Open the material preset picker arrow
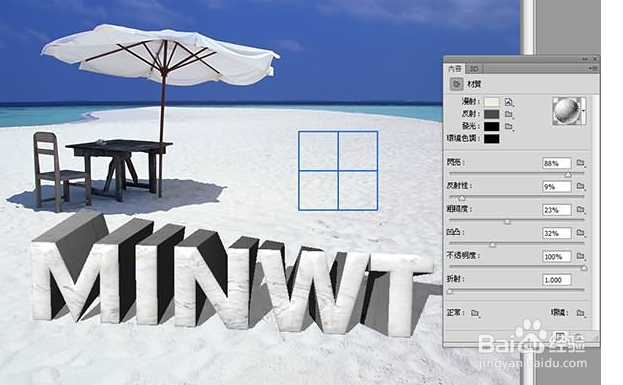This screenshot has height=385, width=623. [584, 111]
